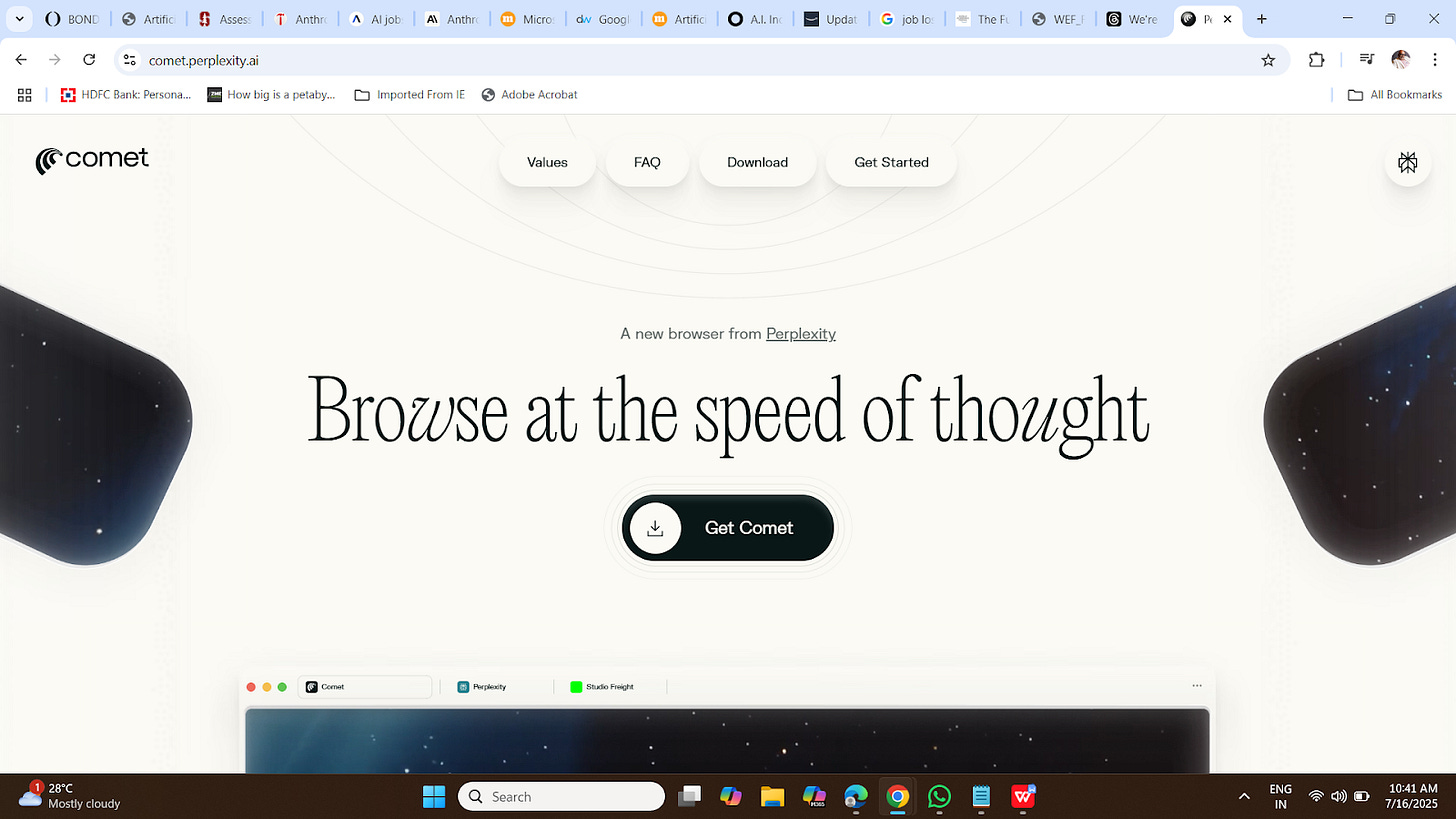Switch to the Microsoft browser tab
1456x819 pixels.
pos(528,19)
